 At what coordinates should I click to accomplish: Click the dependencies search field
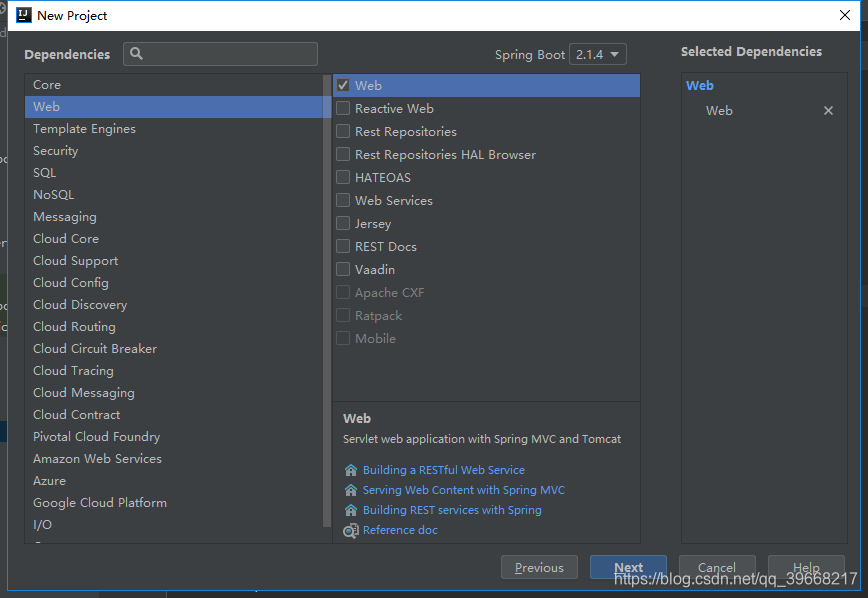(x=220, y=54)
